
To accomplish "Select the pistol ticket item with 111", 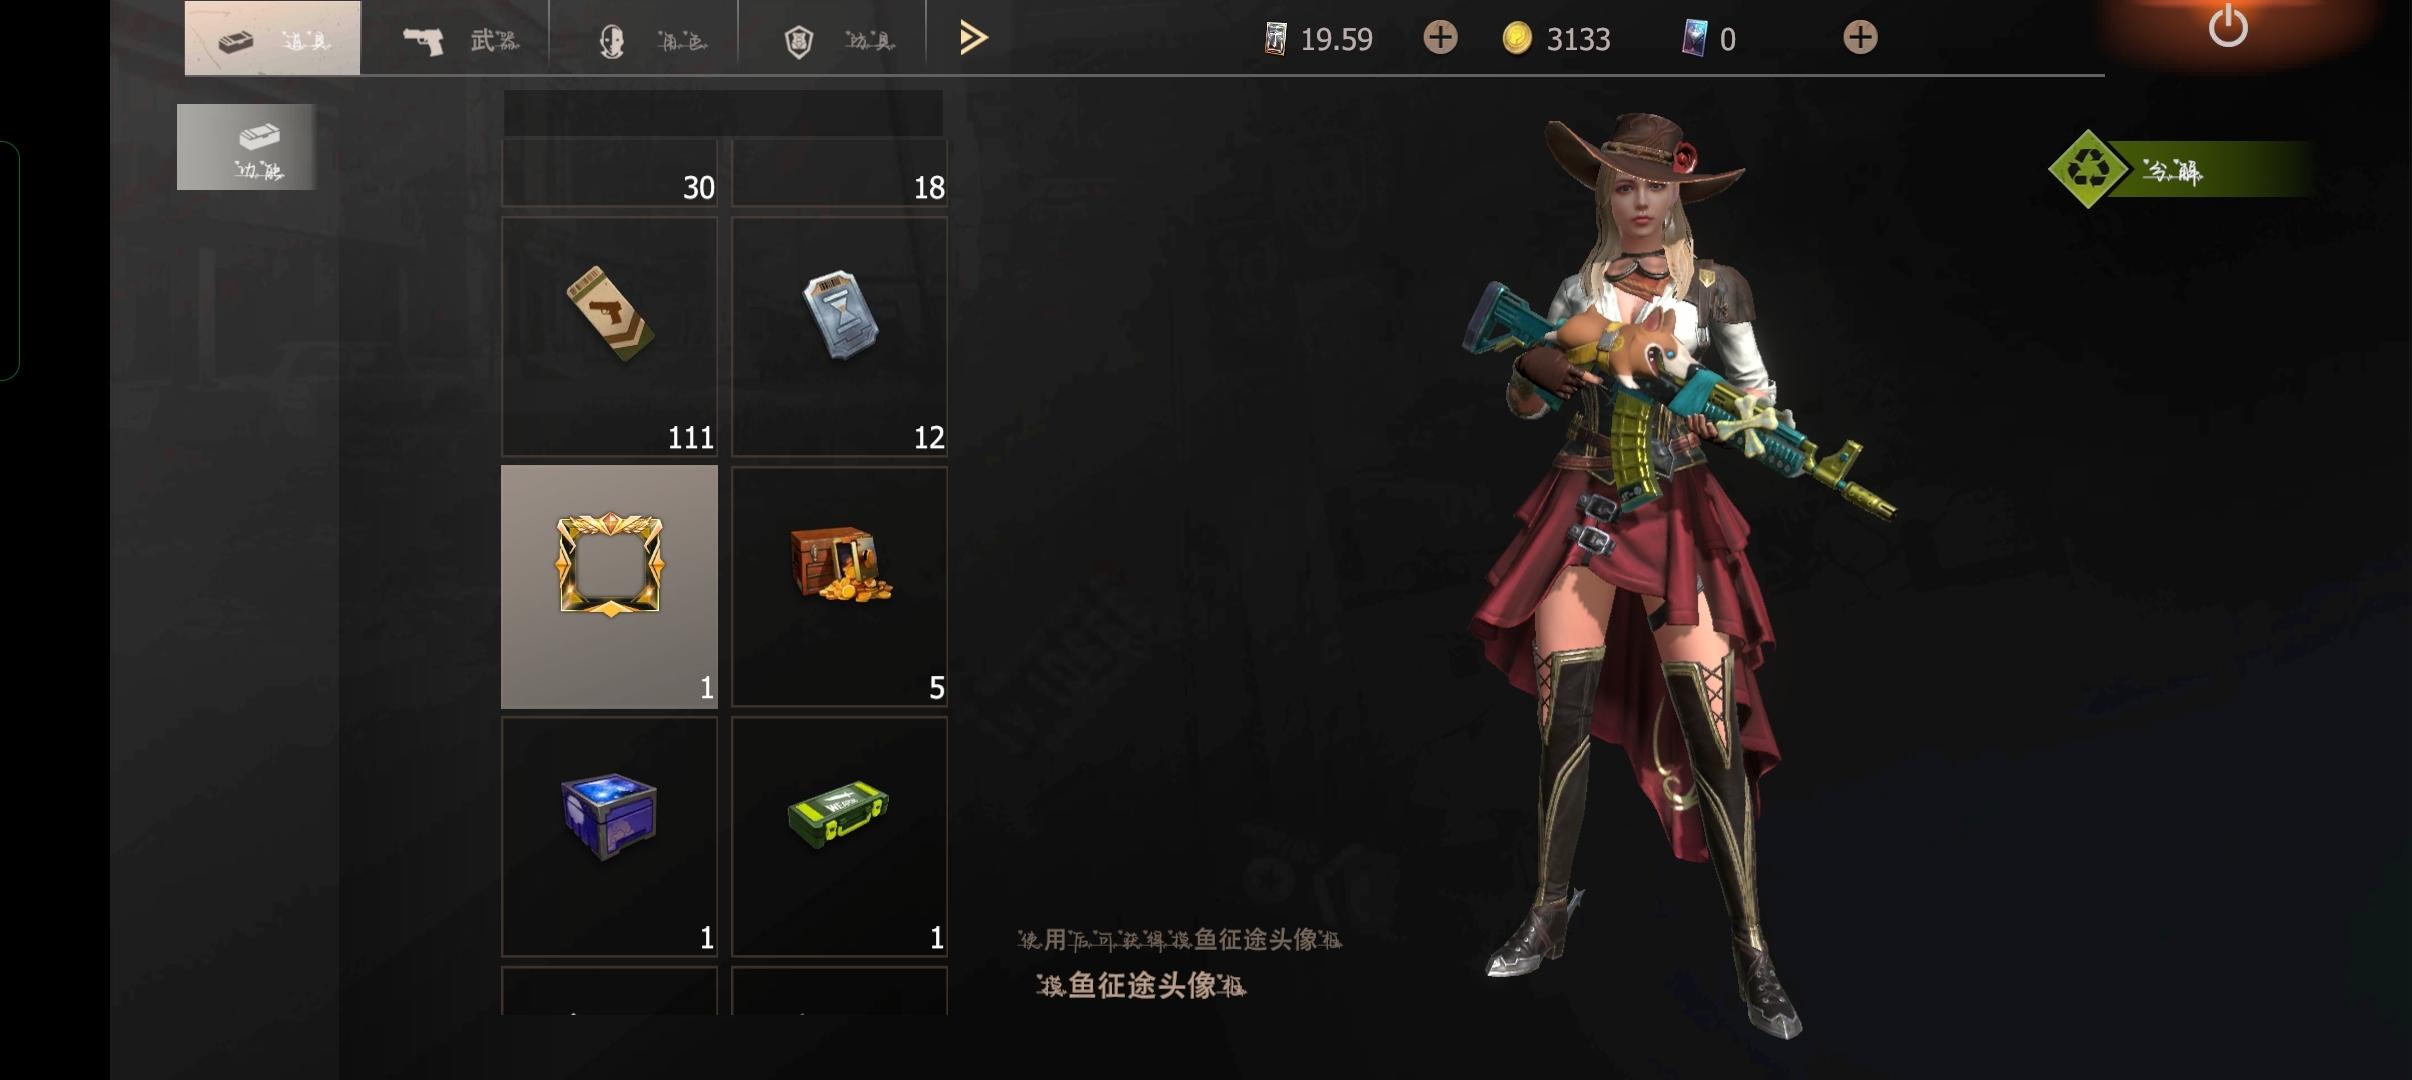I will [609, 337].
